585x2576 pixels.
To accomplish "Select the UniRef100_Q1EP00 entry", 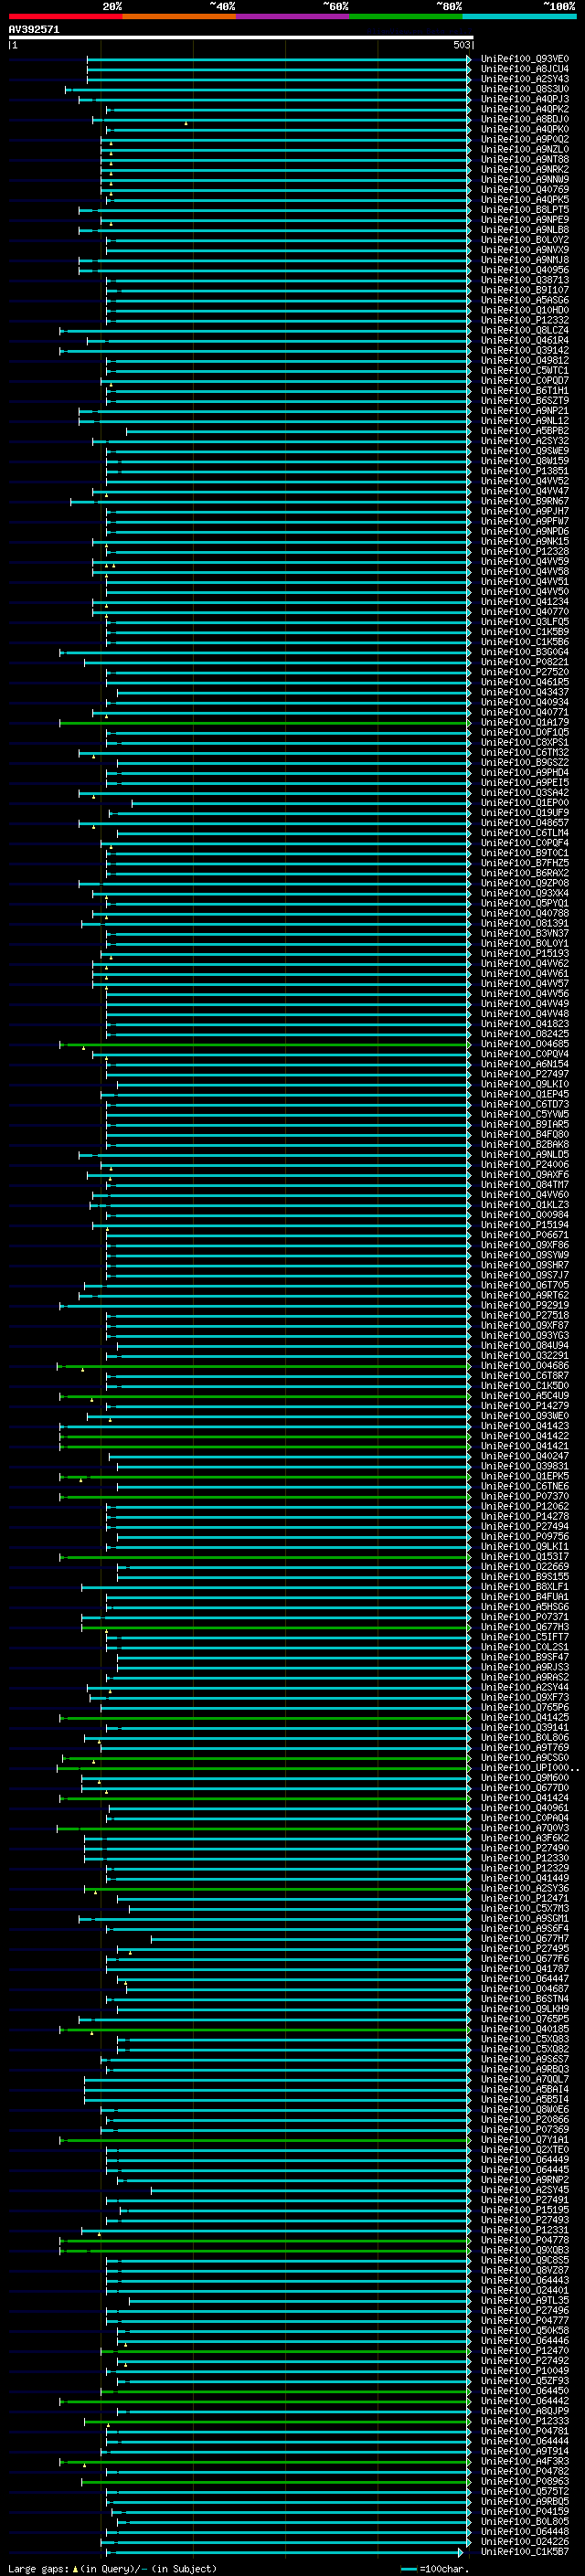I will (525, 803).
